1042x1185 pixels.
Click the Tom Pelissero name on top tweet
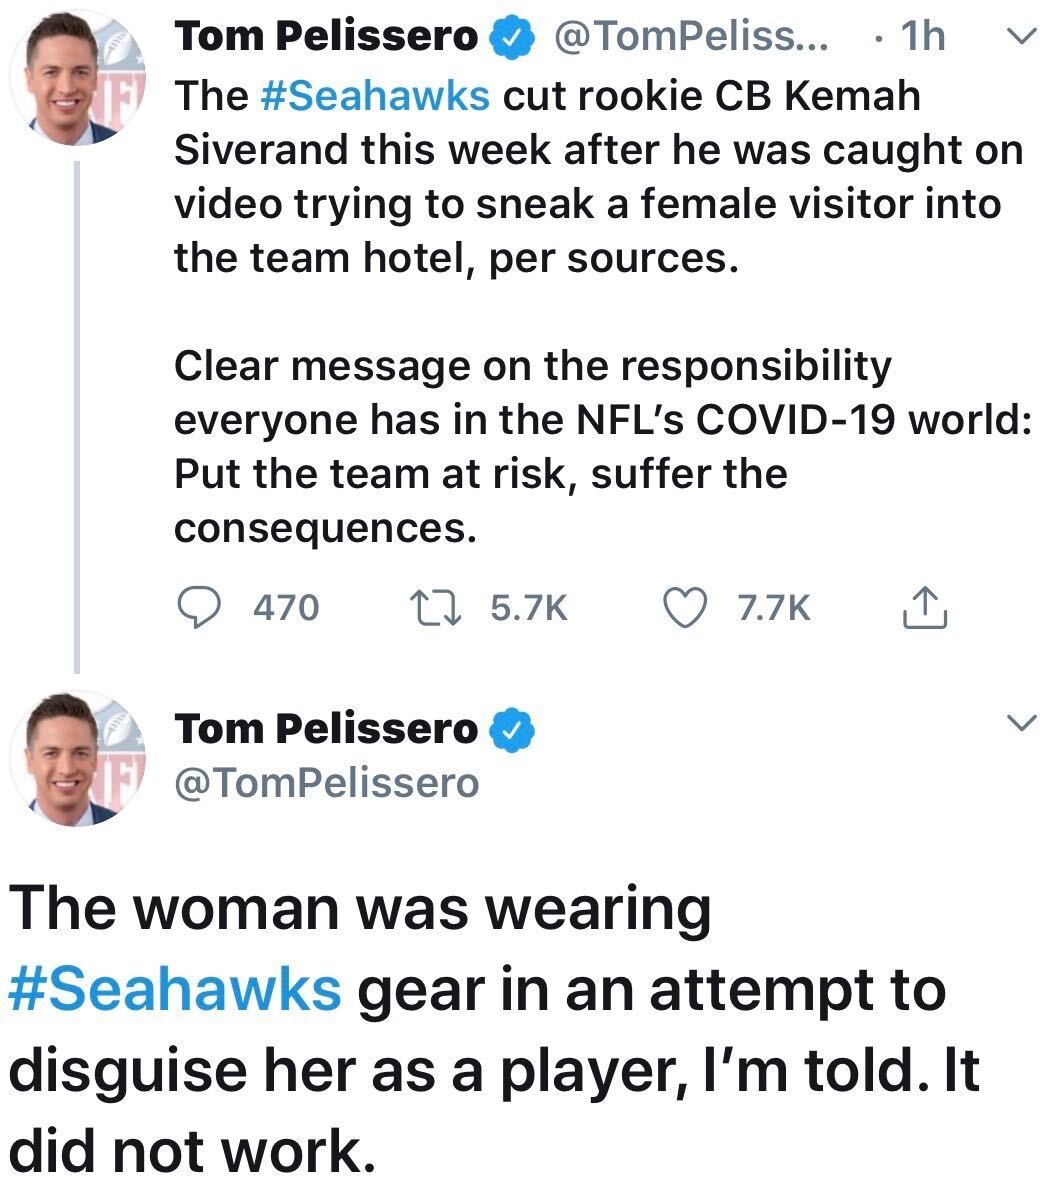click(326, 38)
